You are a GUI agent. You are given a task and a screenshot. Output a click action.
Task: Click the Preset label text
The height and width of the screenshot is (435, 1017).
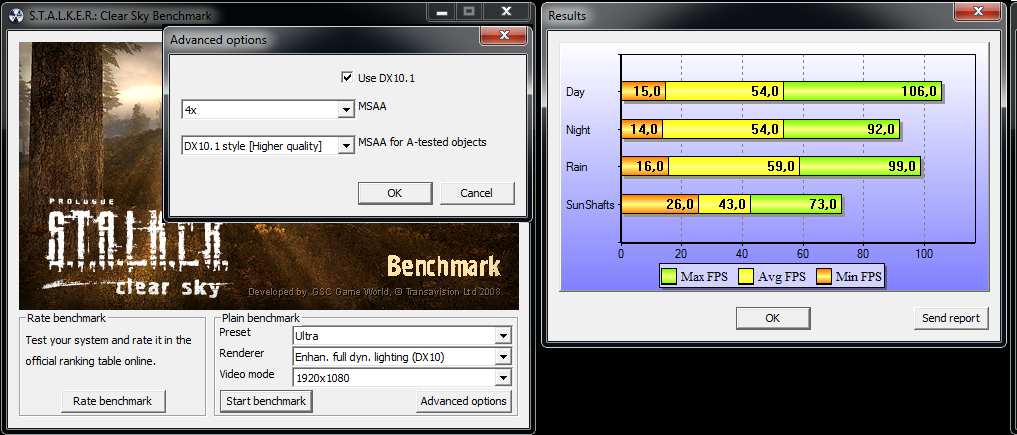click(235, 333)
